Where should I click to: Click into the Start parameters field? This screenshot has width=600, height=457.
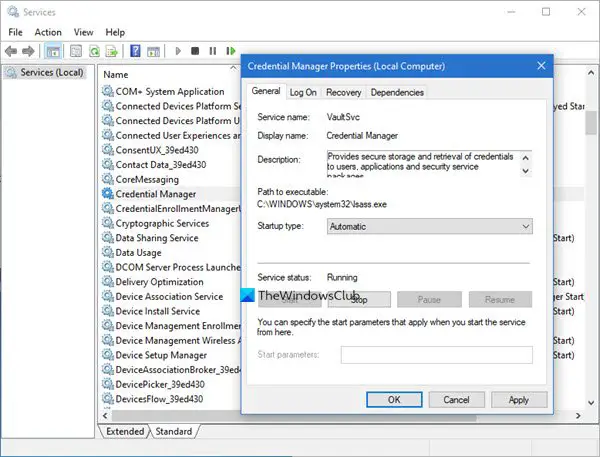pyautogui.click(x=437, y=355)
